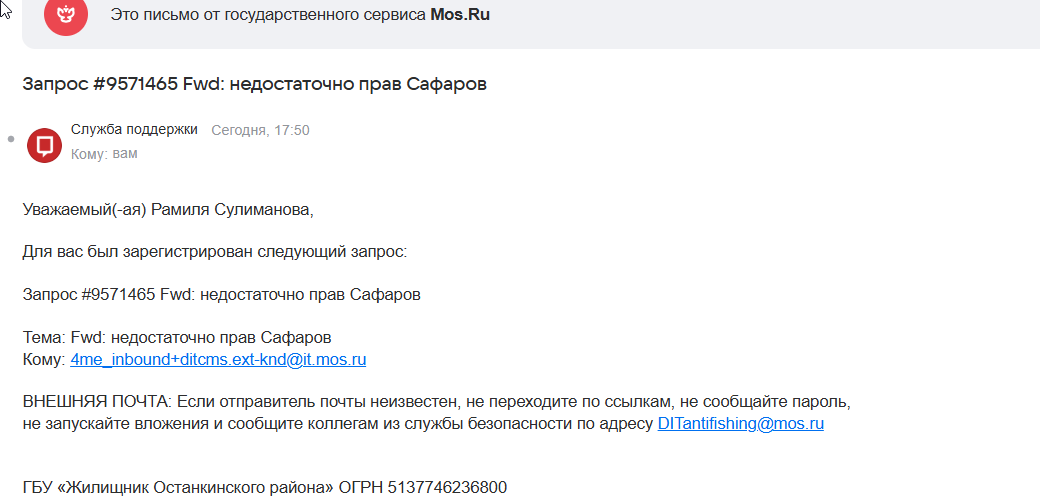Click body line Запрос #9571465 below the greeting
The height and width of the screenshot is (499, 1040).
222,295
